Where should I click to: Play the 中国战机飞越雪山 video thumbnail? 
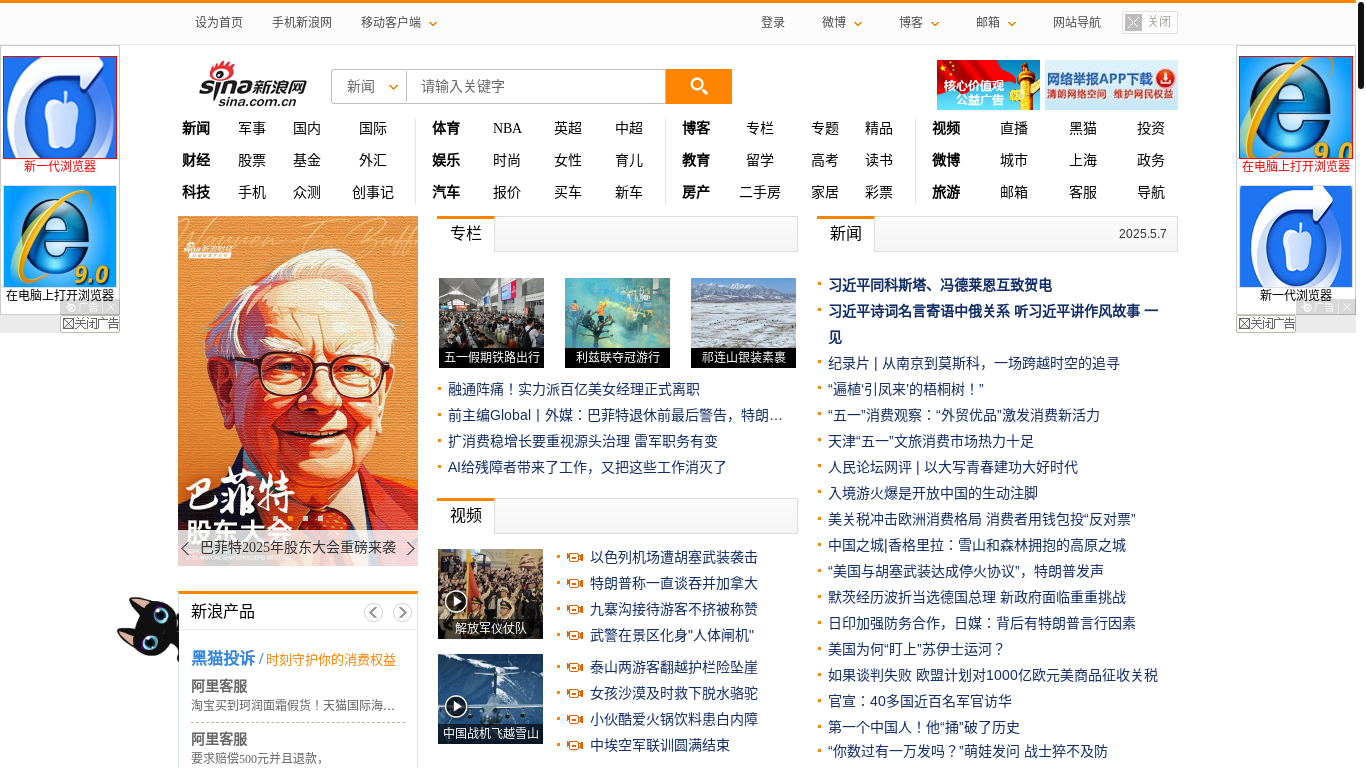click(x=490, y=699)
